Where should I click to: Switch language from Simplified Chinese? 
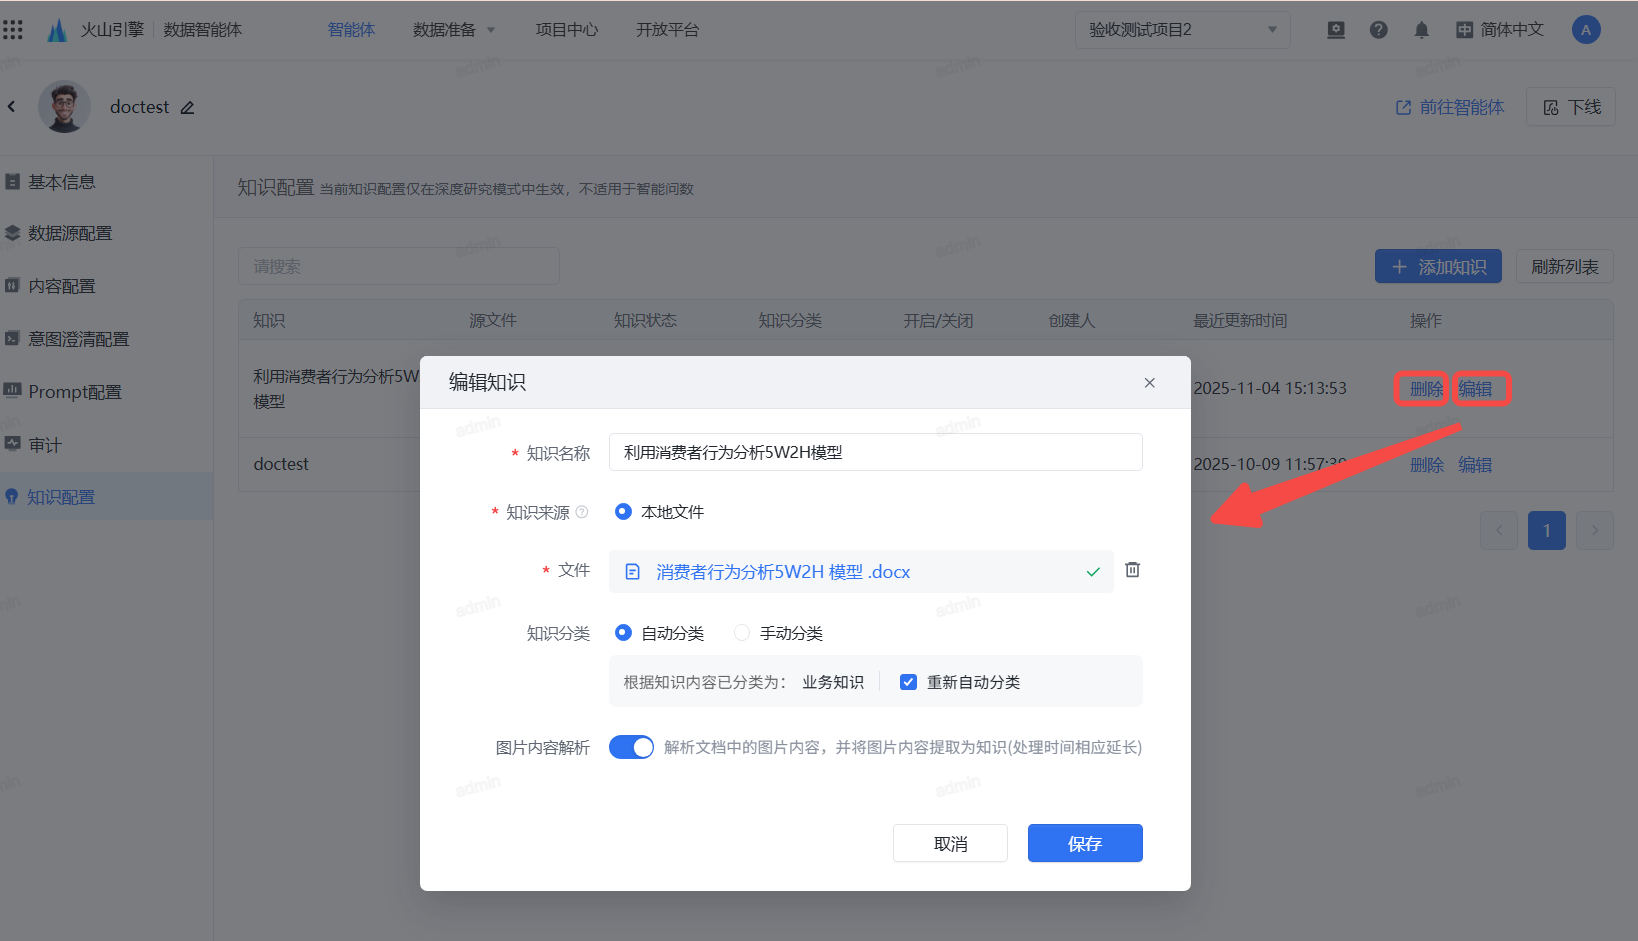[x=1500, y=30]
